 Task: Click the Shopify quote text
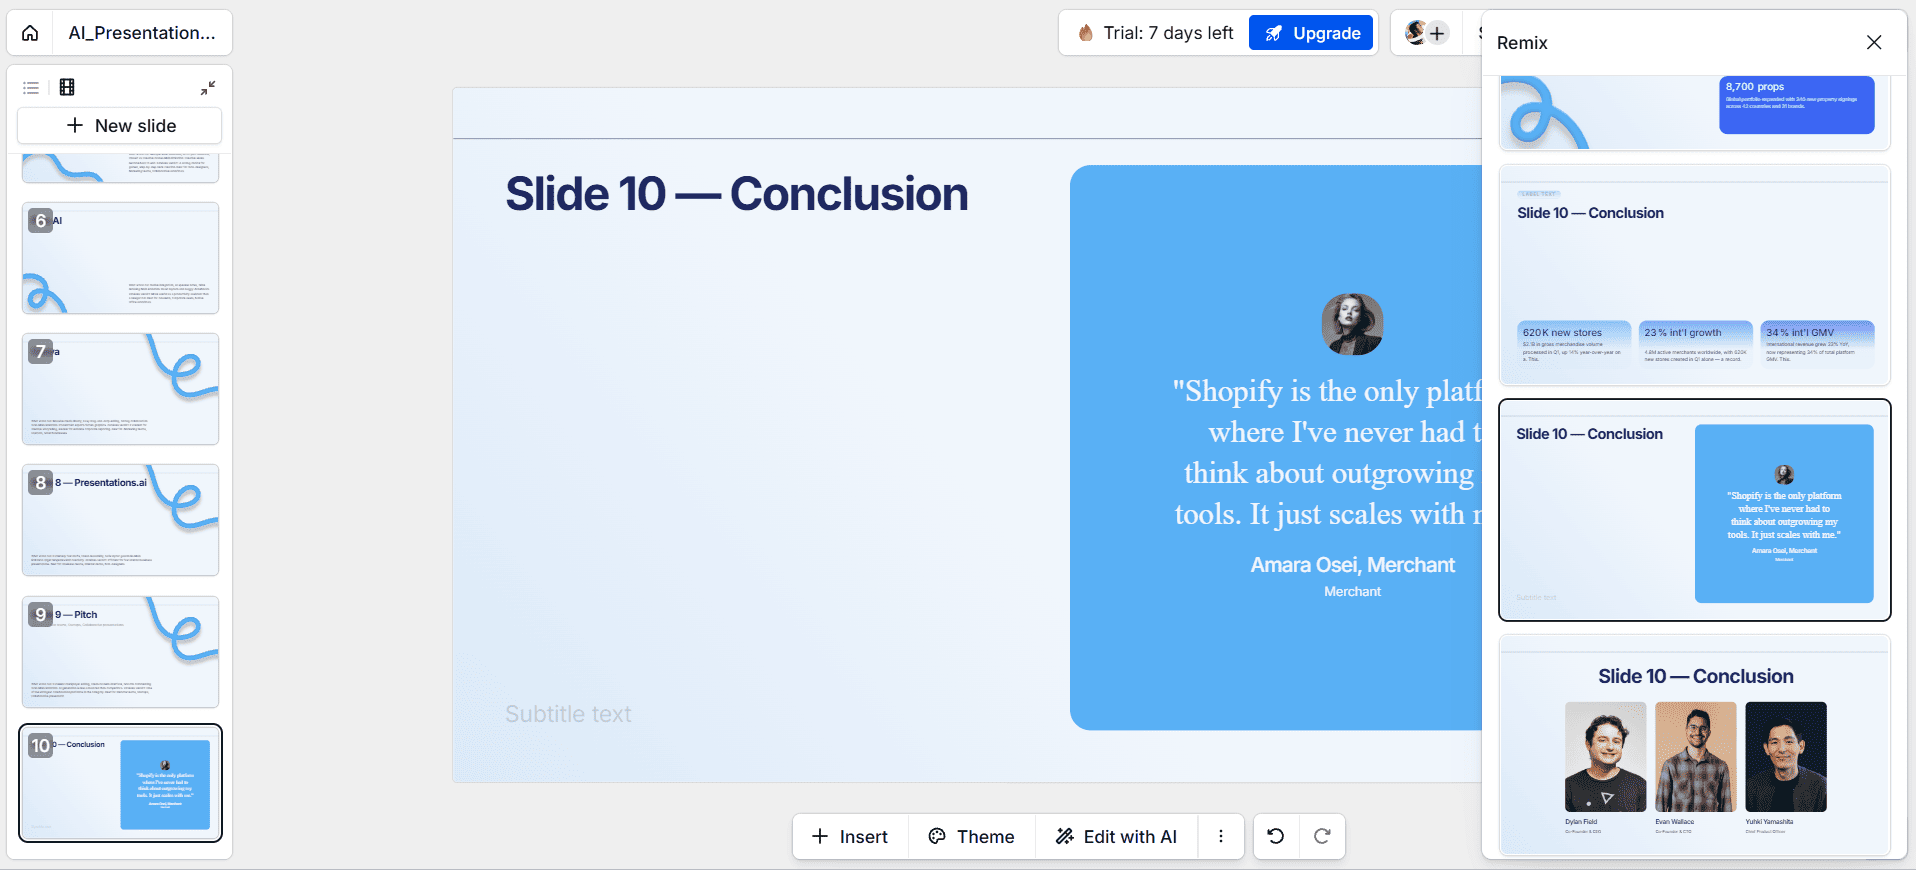(1326, 452)
